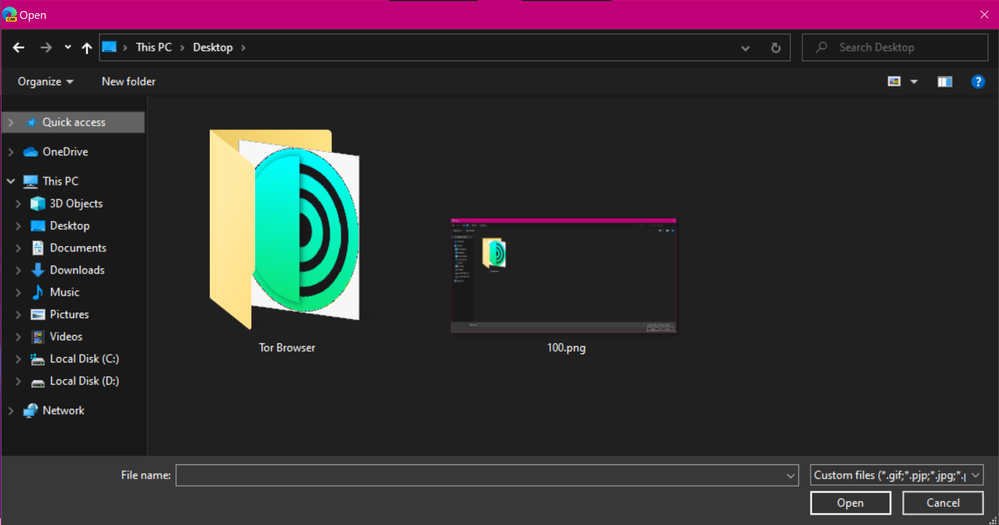Expand the 3D Objects node
Screen dimensions: 999x525
pos(18,204)
